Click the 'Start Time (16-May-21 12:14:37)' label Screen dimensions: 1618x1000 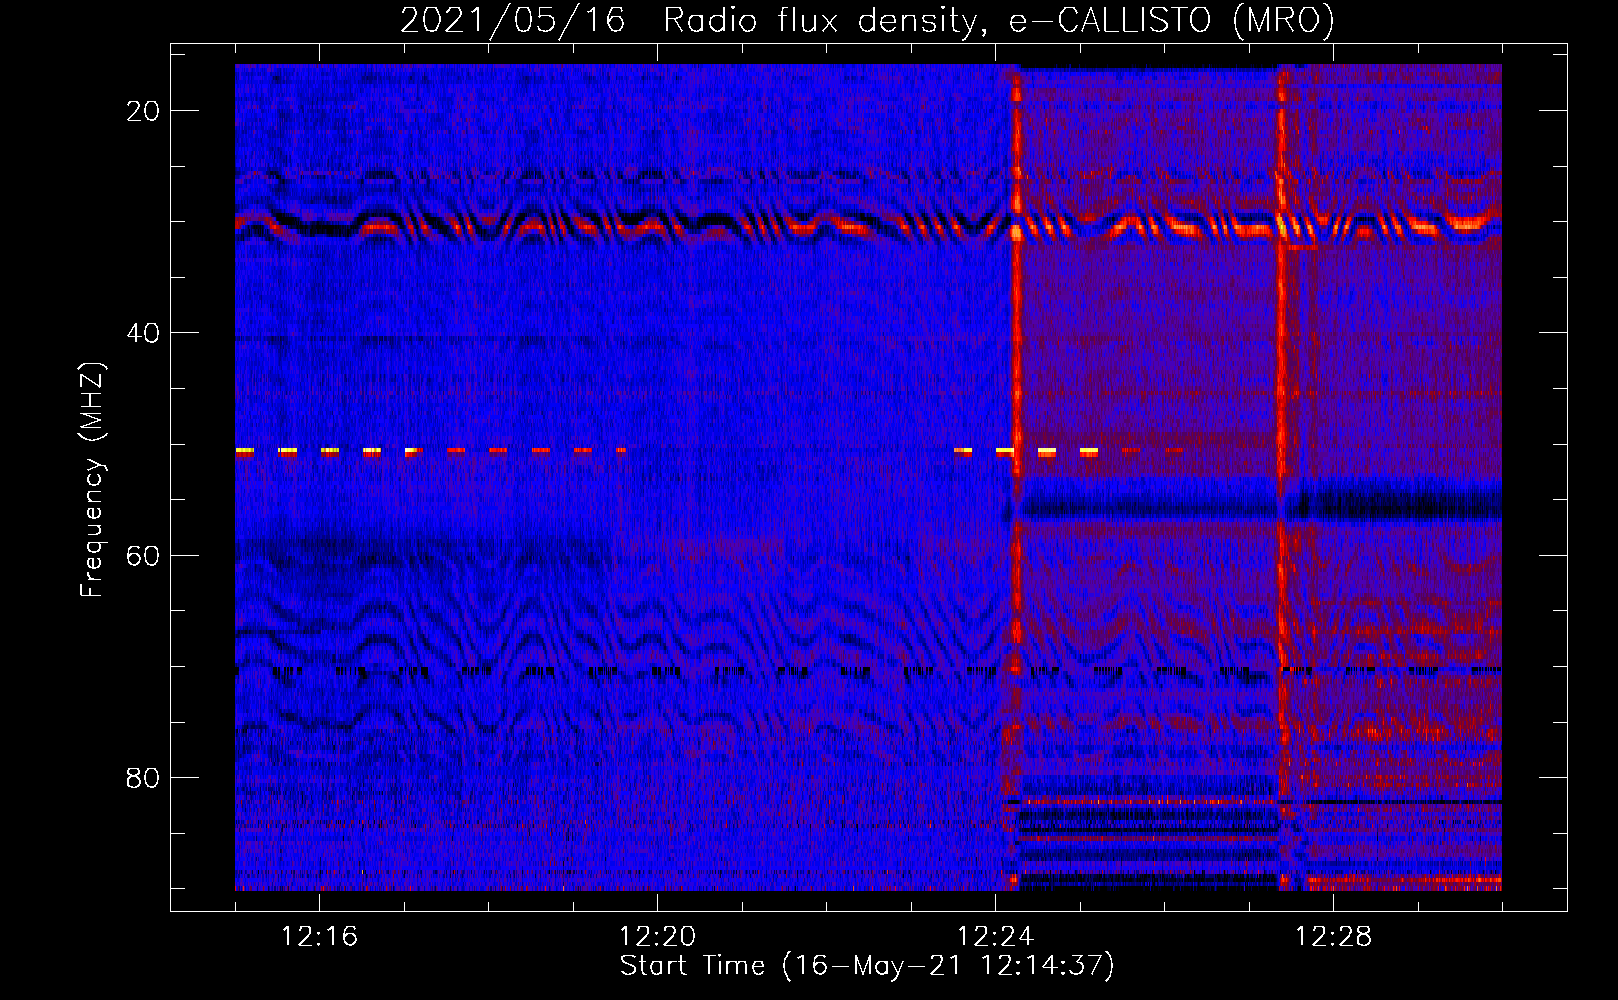(x=867, y=966)
